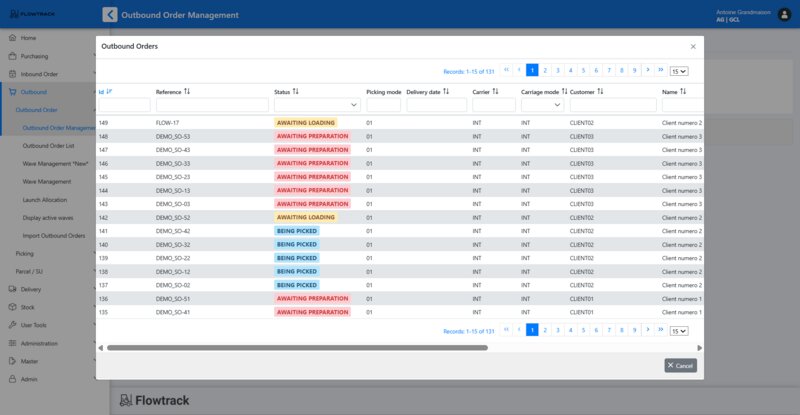The height and width of the screenshot is (415, 800).
Task: Close the Outbound Orders dialog
Action: point(693,46)
